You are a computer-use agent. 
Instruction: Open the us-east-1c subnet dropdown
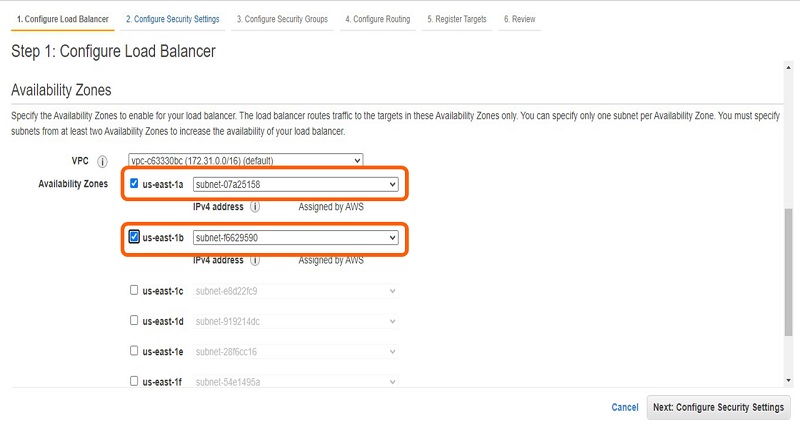click(295, 291)
